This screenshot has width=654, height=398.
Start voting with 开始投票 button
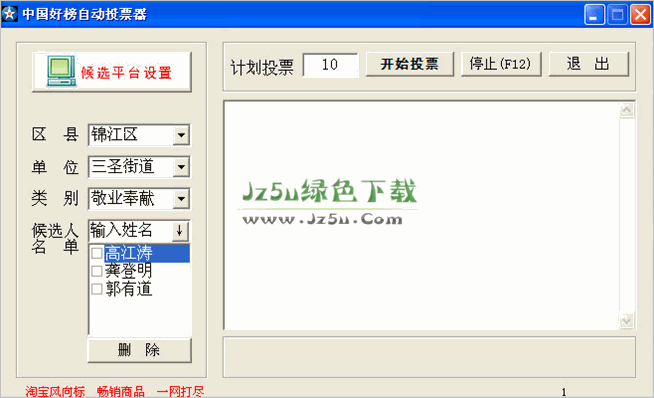coord(410,64)
